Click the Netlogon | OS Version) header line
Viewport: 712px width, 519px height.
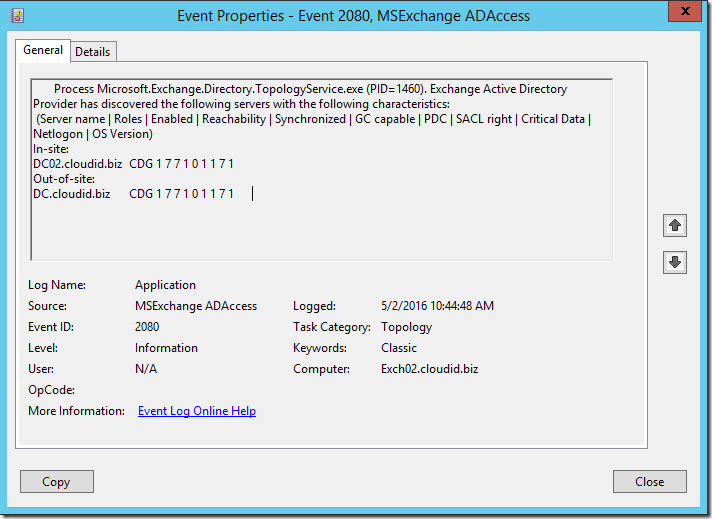[x=93, y=134]
